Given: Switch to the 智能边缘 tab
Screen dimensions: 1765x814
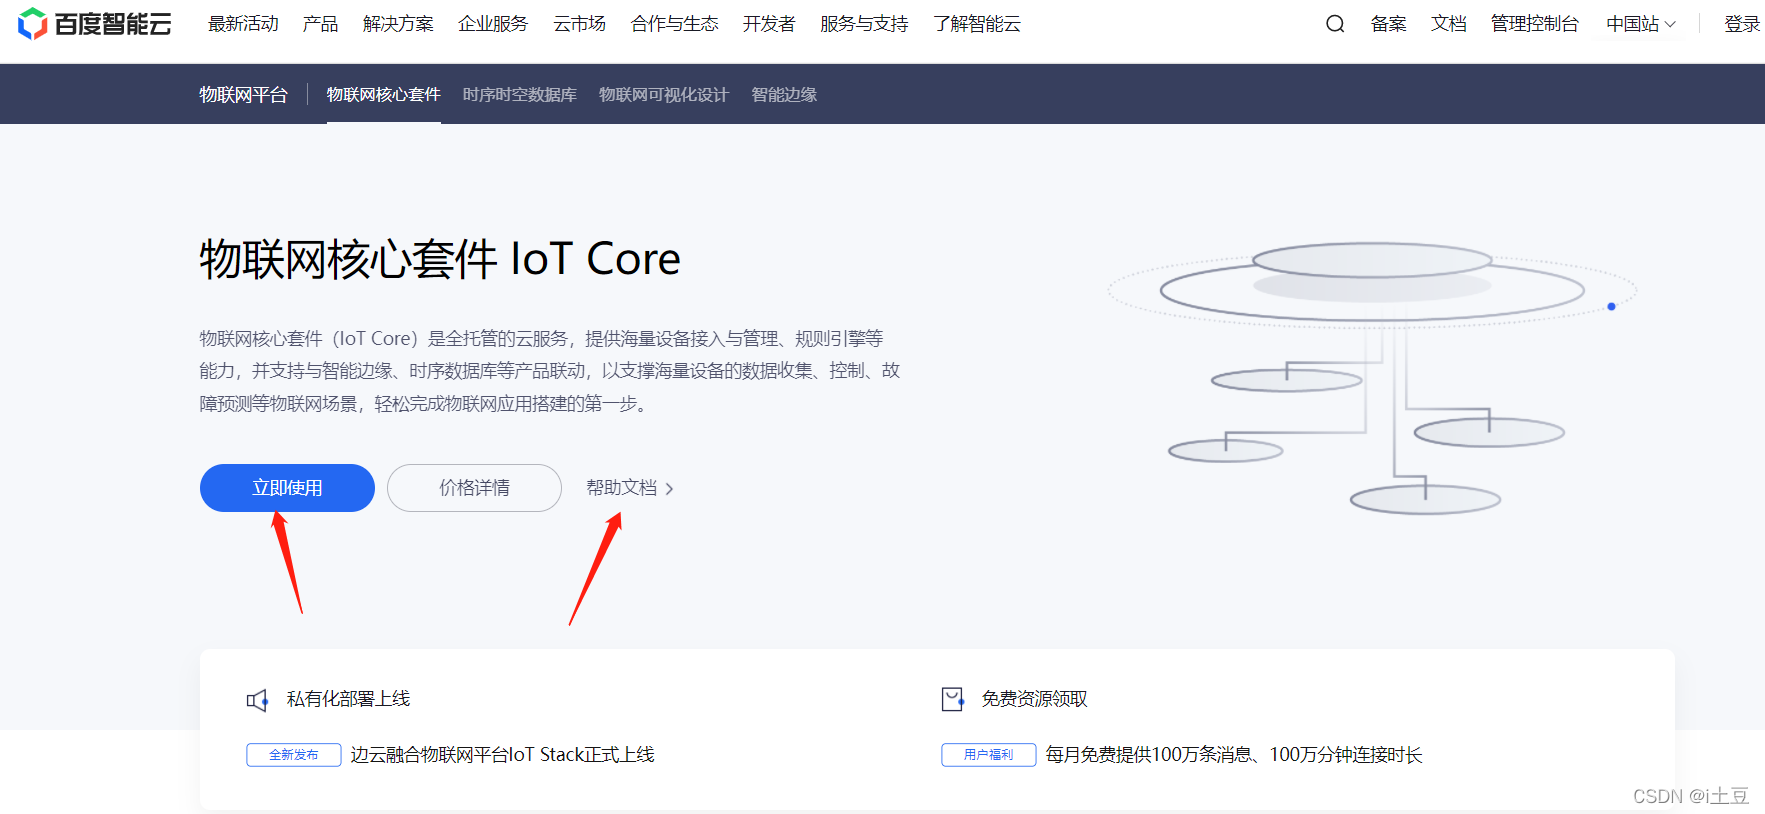Looking at the screenshot, I should click(784, 95).
